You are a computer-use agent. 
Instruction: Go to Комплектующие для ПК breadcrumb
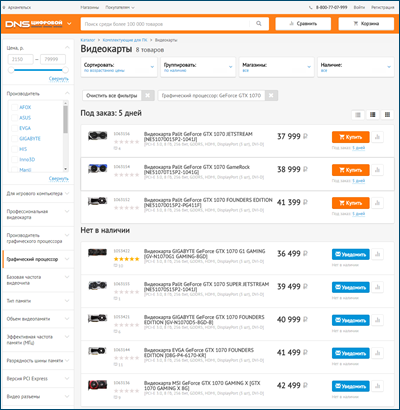[125, 40]
